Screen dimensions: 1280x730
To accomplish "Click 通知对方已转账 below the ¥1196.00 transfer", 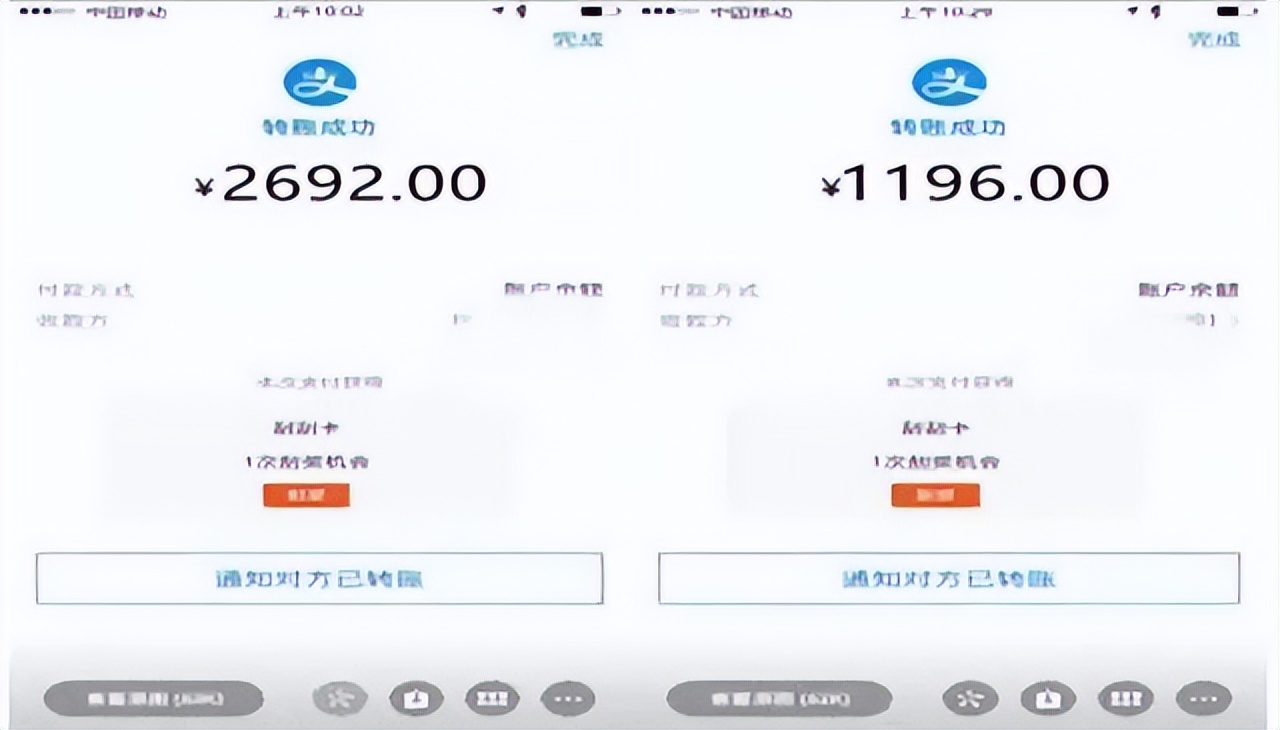I will point(949,578).
